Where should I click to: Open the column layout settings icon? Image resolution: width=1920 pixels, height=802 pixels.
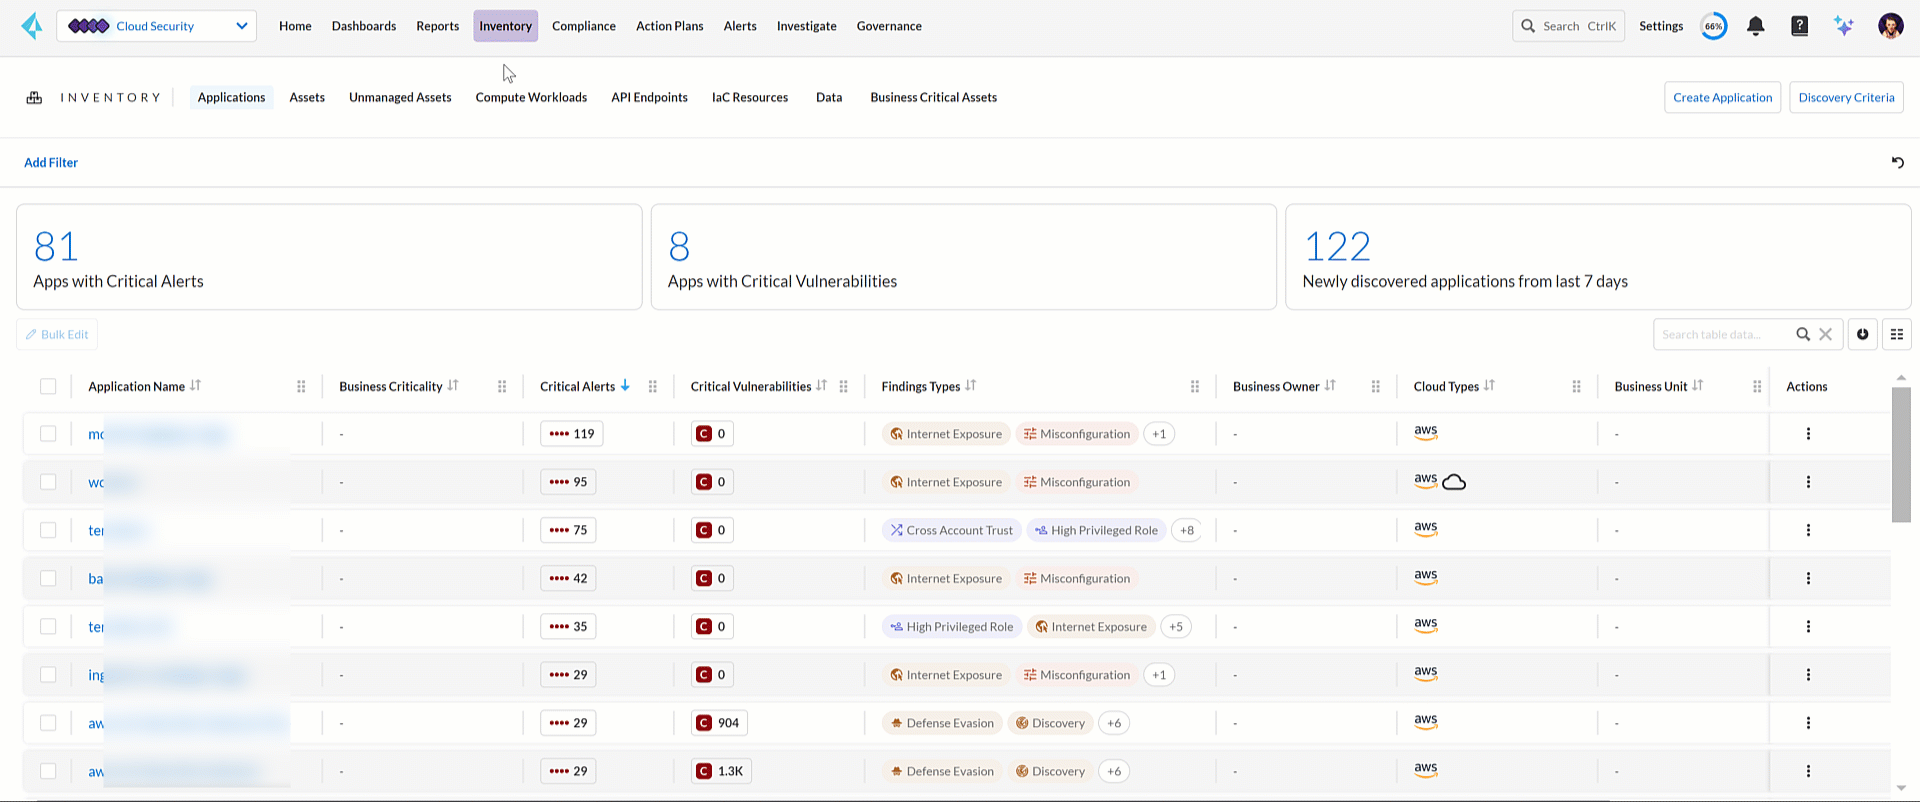pos(1896,334)
